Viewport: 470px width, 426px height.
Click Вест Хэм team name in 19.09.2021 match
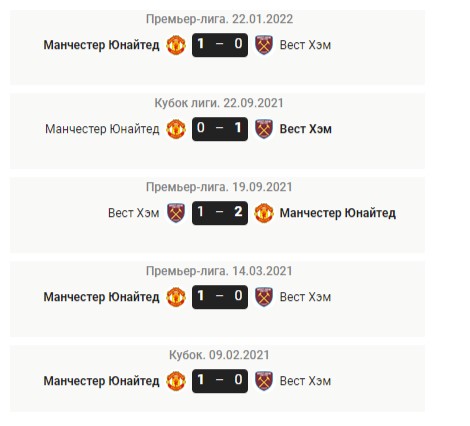(133, 213)
